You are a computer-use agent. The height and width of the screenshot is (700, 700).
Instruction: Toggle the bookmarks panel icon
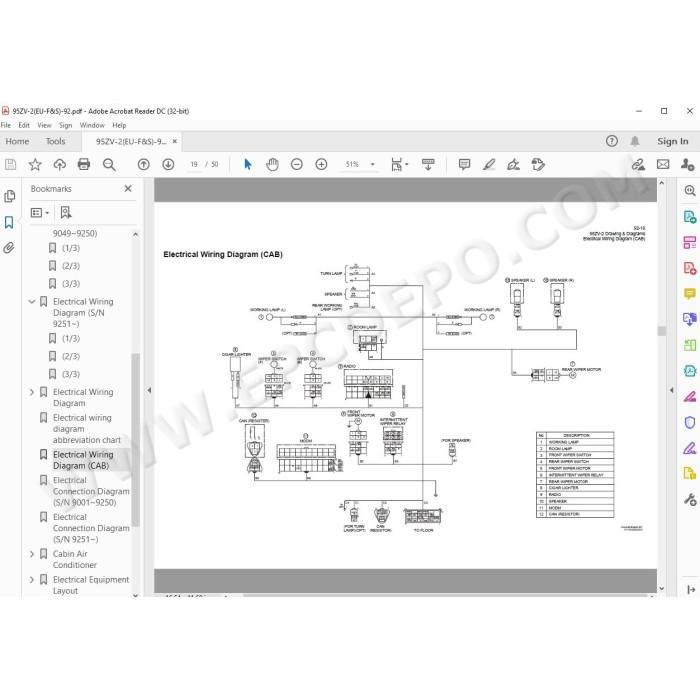point(9,222)
